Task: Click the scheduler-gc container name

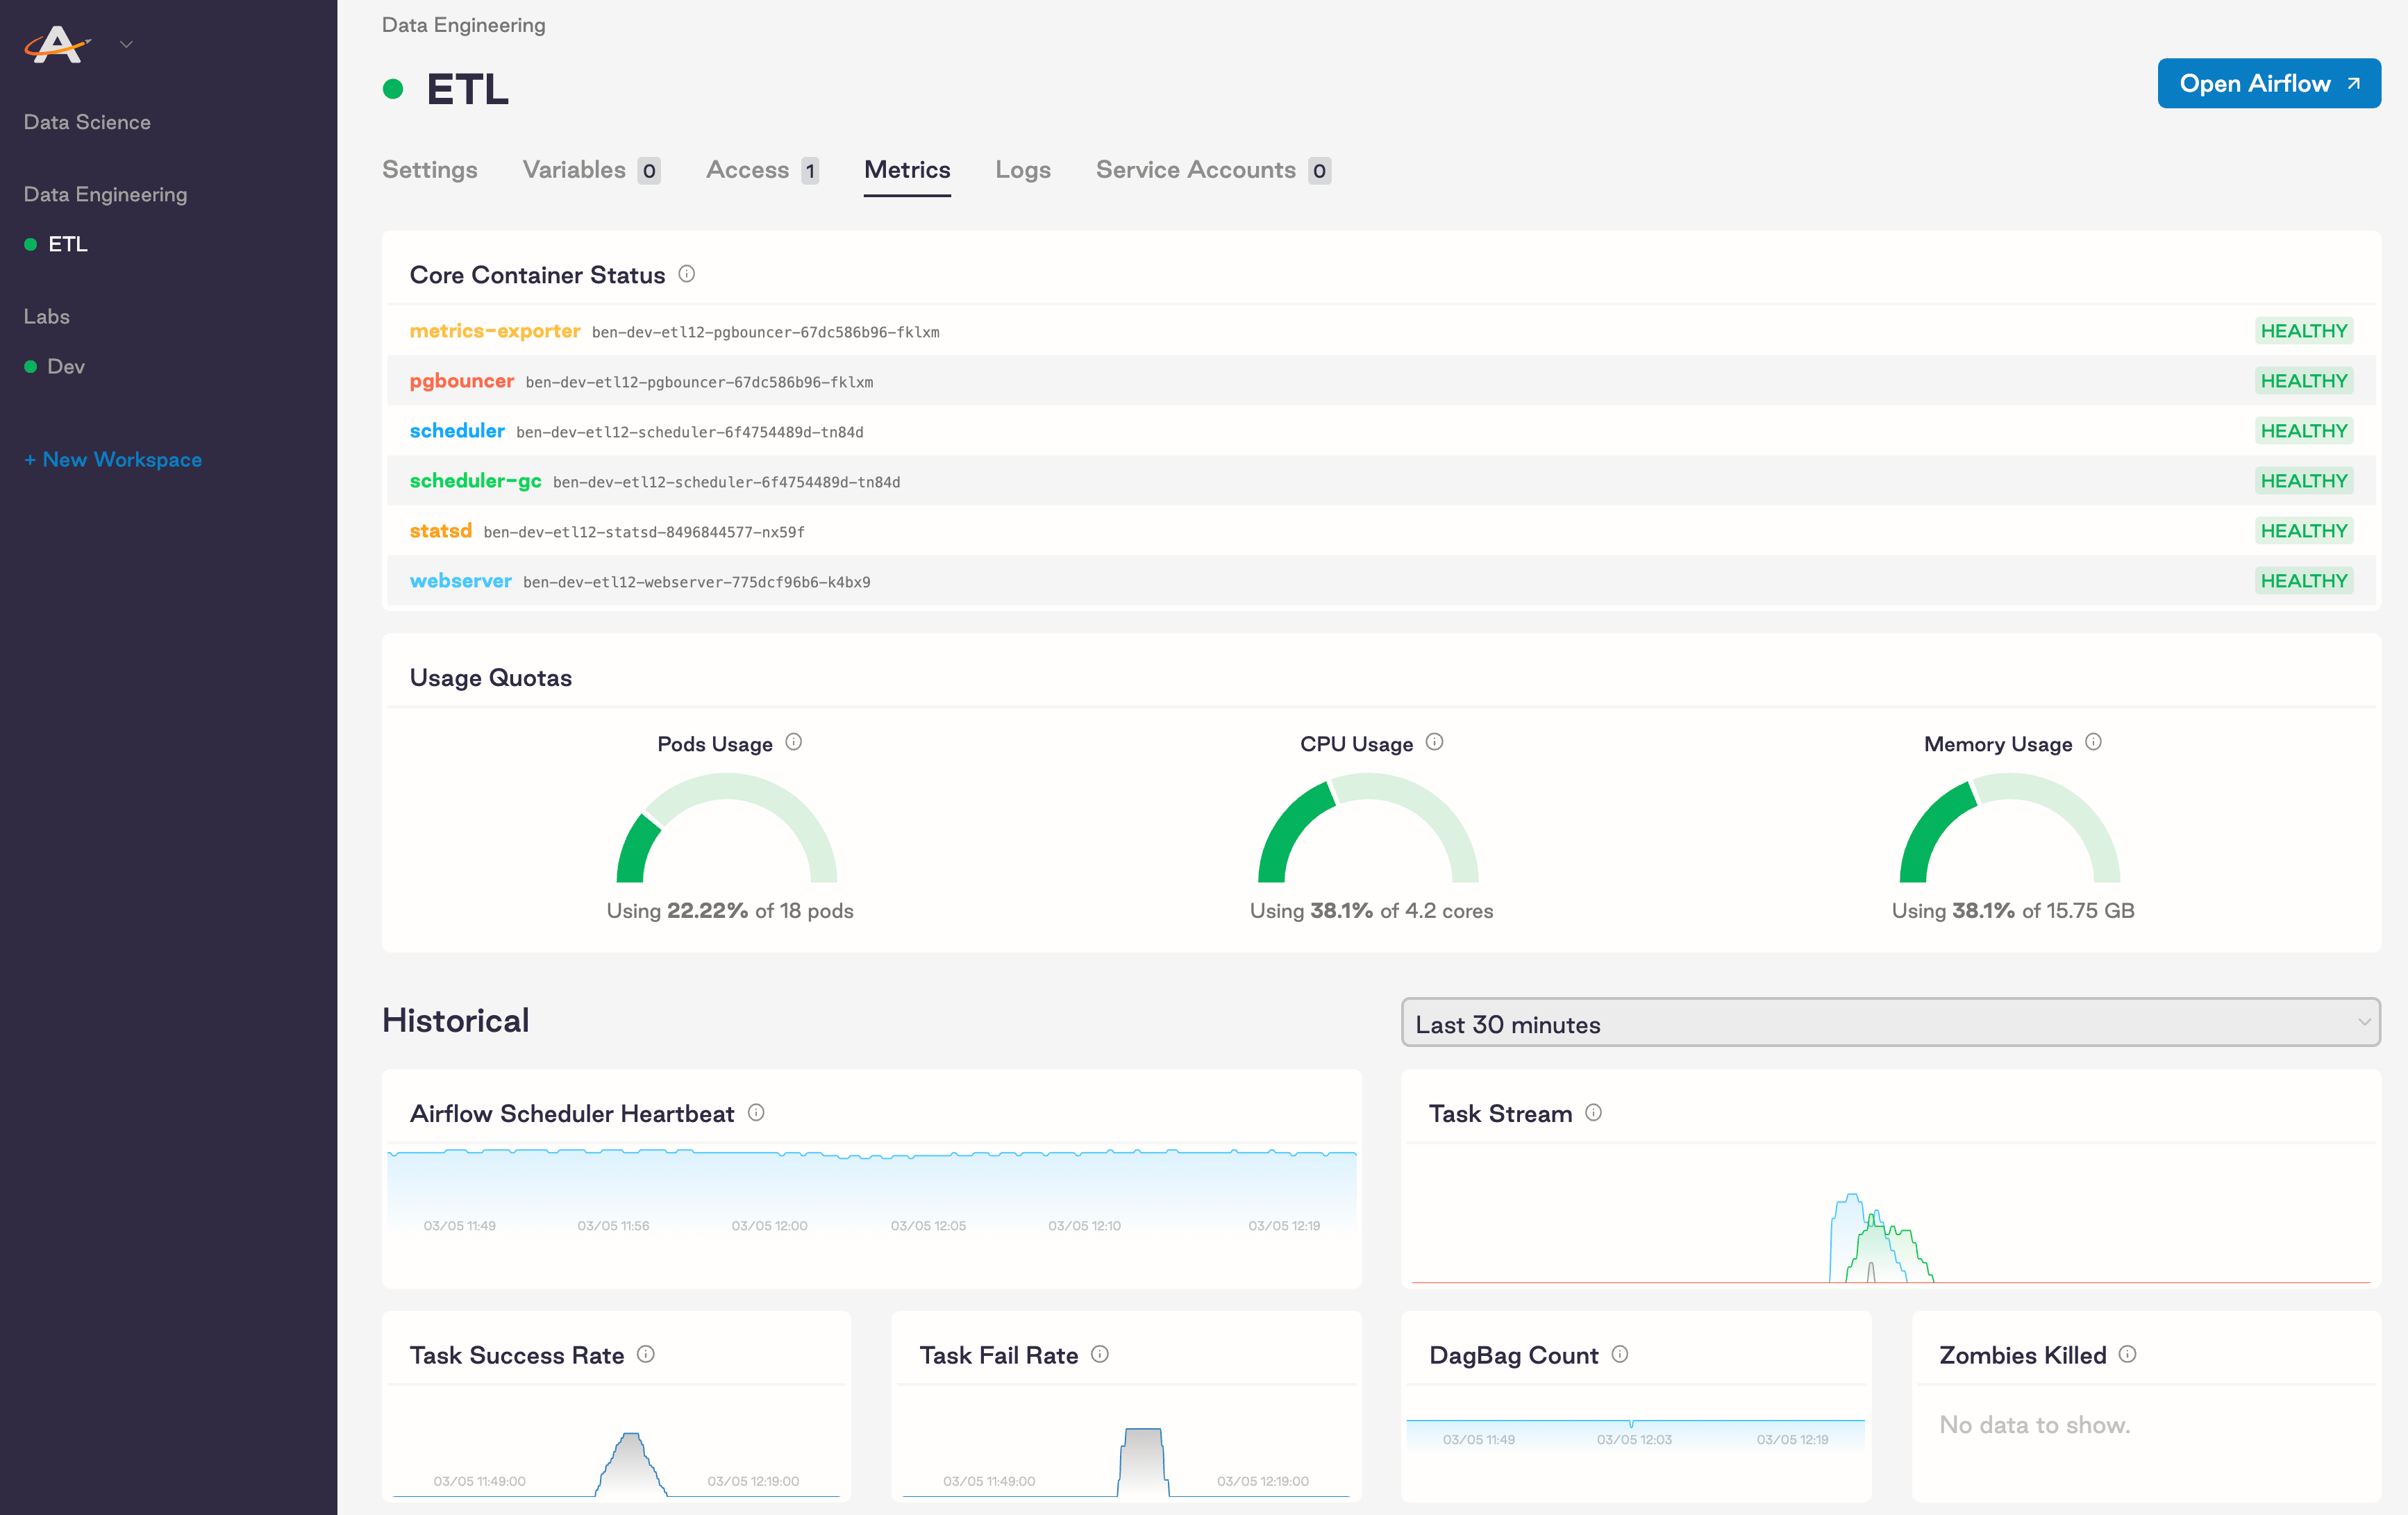Action: 476,481
